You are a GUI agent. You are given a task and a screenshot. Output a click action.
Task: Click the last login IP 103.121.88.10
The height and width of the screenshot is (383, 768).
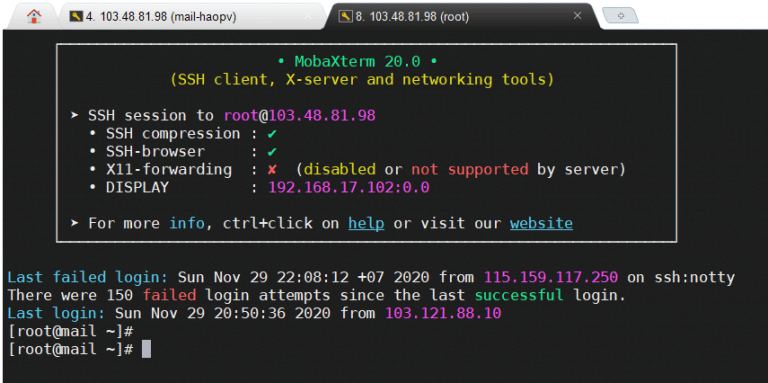tap(443, 313)
